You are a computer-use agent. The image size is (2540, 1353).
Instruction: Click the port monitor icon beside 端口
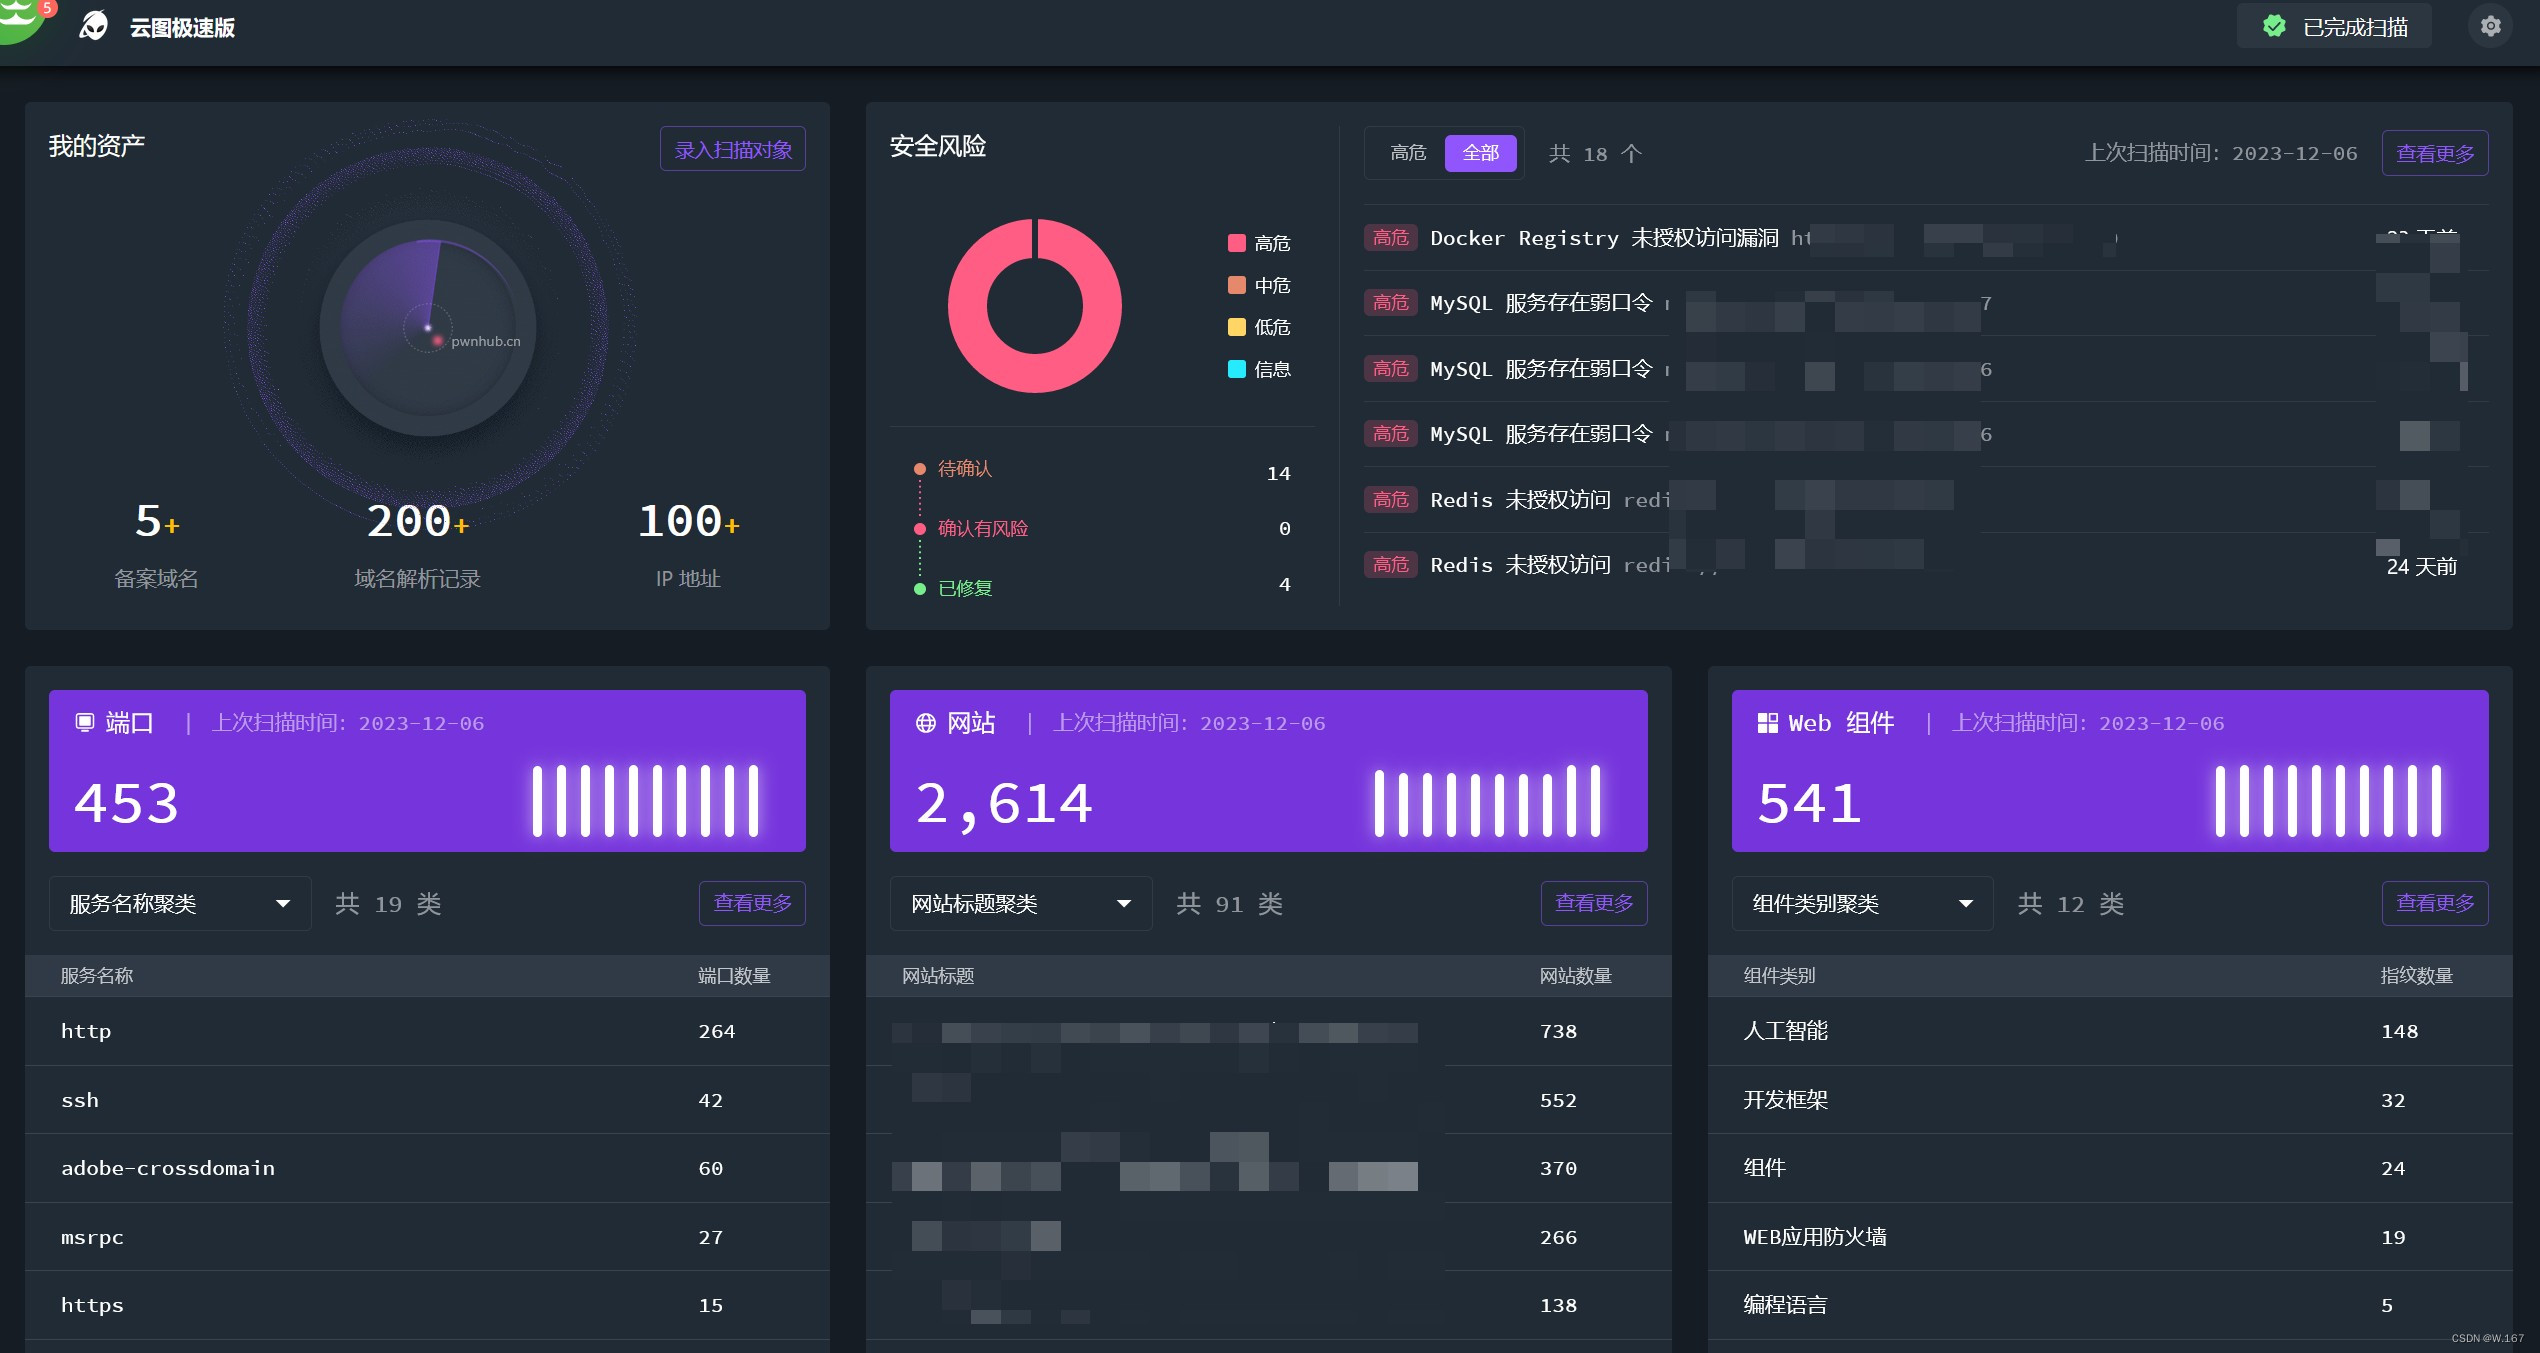click(85, 722)
